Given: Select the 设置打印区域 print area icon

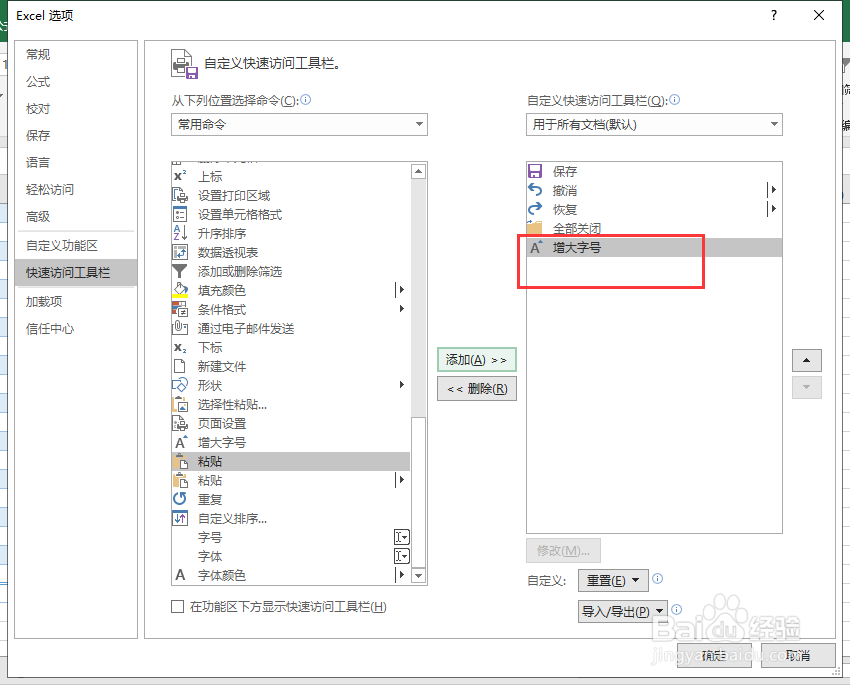Looking at the screenshot, I should tap(180, 195).
